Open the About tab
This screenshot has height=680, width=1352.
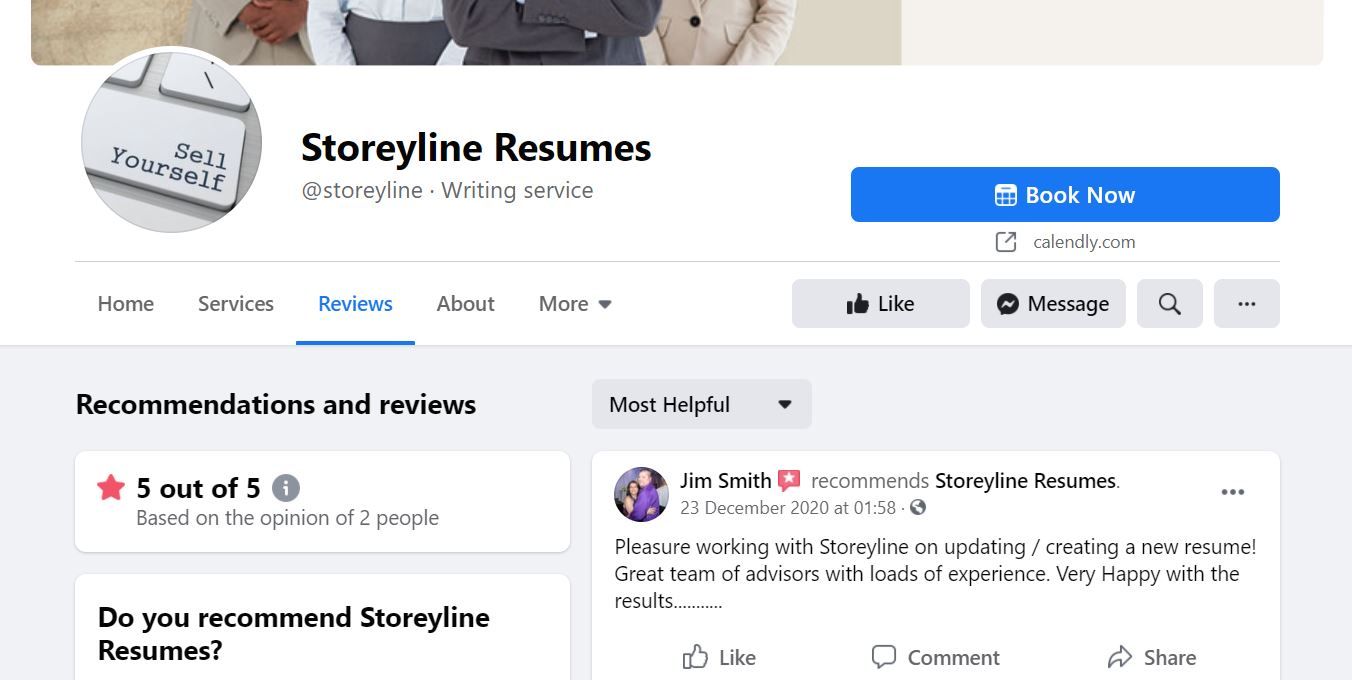[465, 304]
